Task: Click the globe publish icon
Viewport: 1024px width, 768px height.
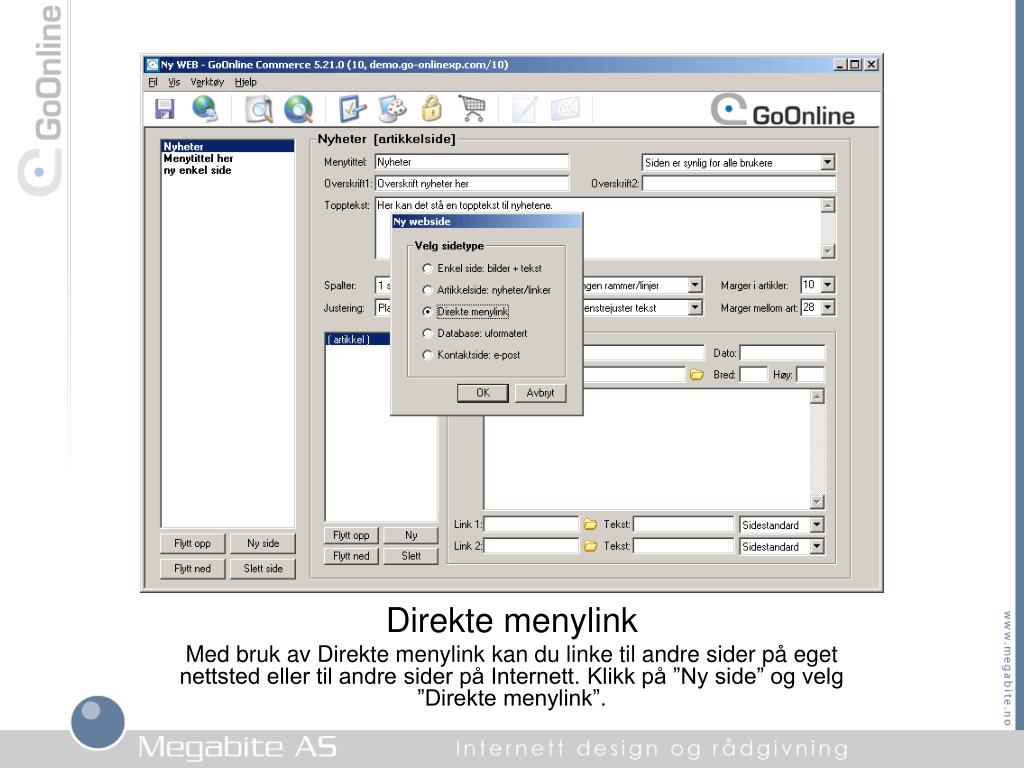Action: [205, 108]
